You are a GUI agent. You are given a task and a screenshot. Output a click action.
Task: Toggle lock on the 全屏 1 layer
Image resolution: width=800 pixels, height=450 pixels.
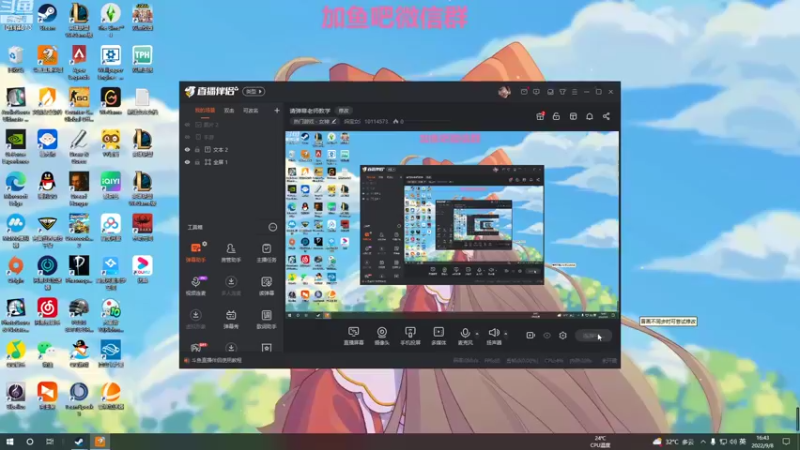pos(197,162)
